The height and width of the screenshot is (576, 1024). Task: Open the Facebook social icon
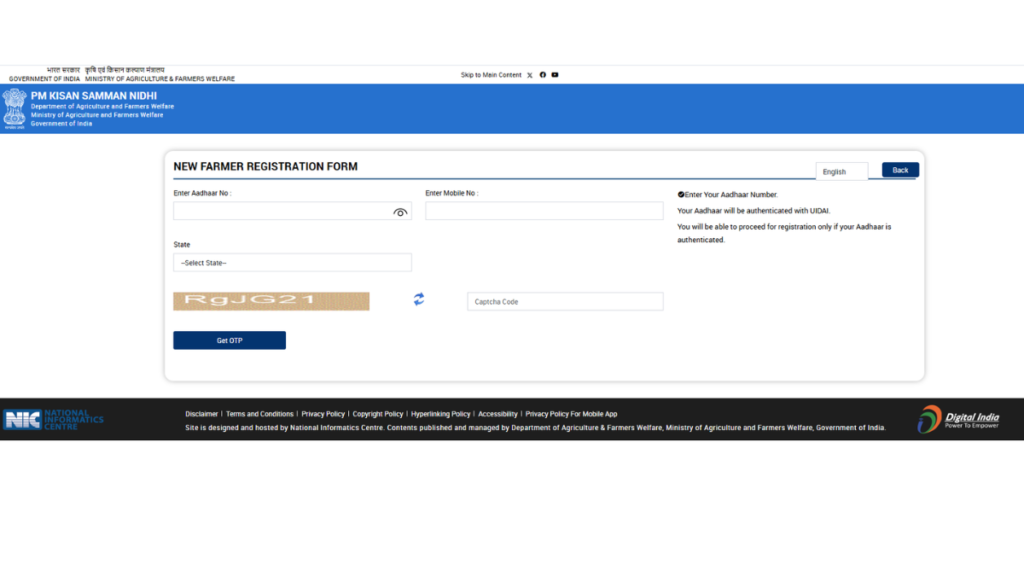543,75
